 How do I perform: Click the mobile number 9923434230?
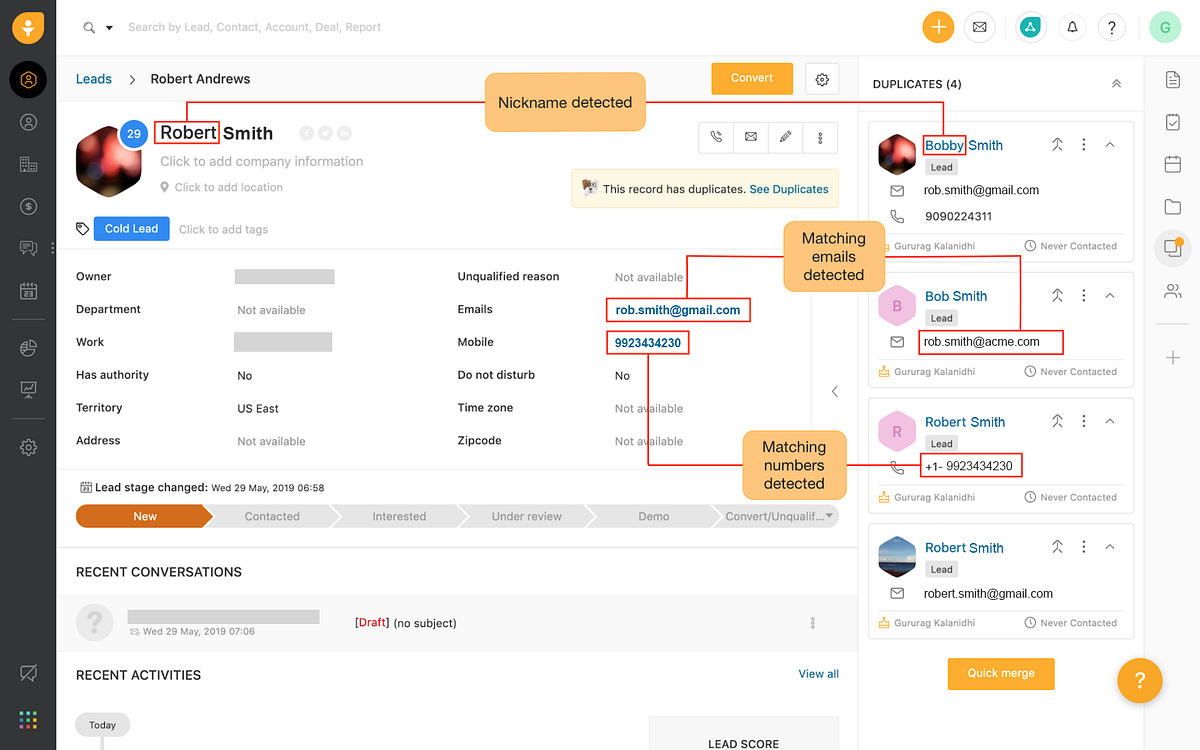pos(648,343)
